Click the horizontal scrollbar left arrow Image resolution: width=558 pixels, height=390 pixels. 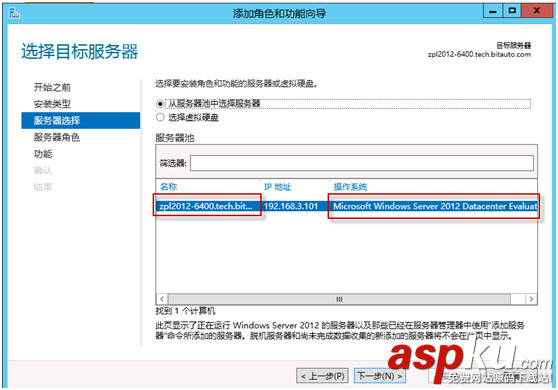click(162, 299)
